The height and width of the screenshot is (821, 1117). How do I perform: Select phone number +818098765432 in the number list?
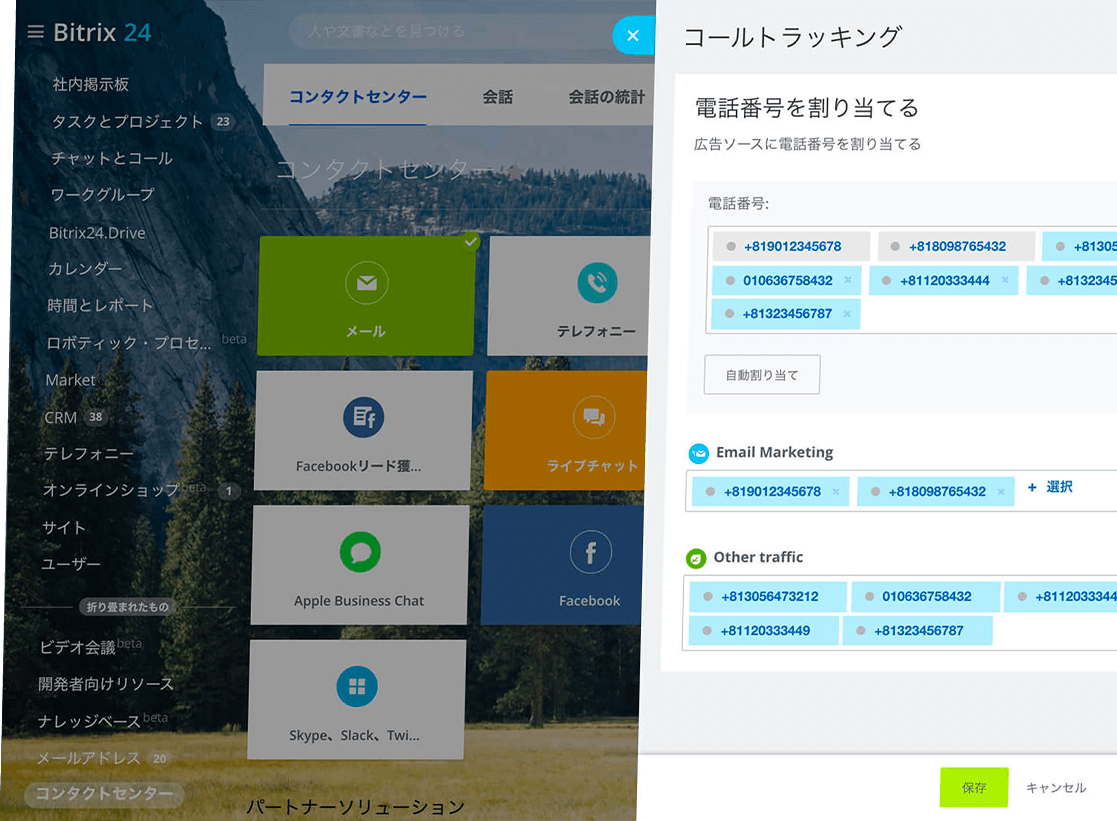point(956,247)
